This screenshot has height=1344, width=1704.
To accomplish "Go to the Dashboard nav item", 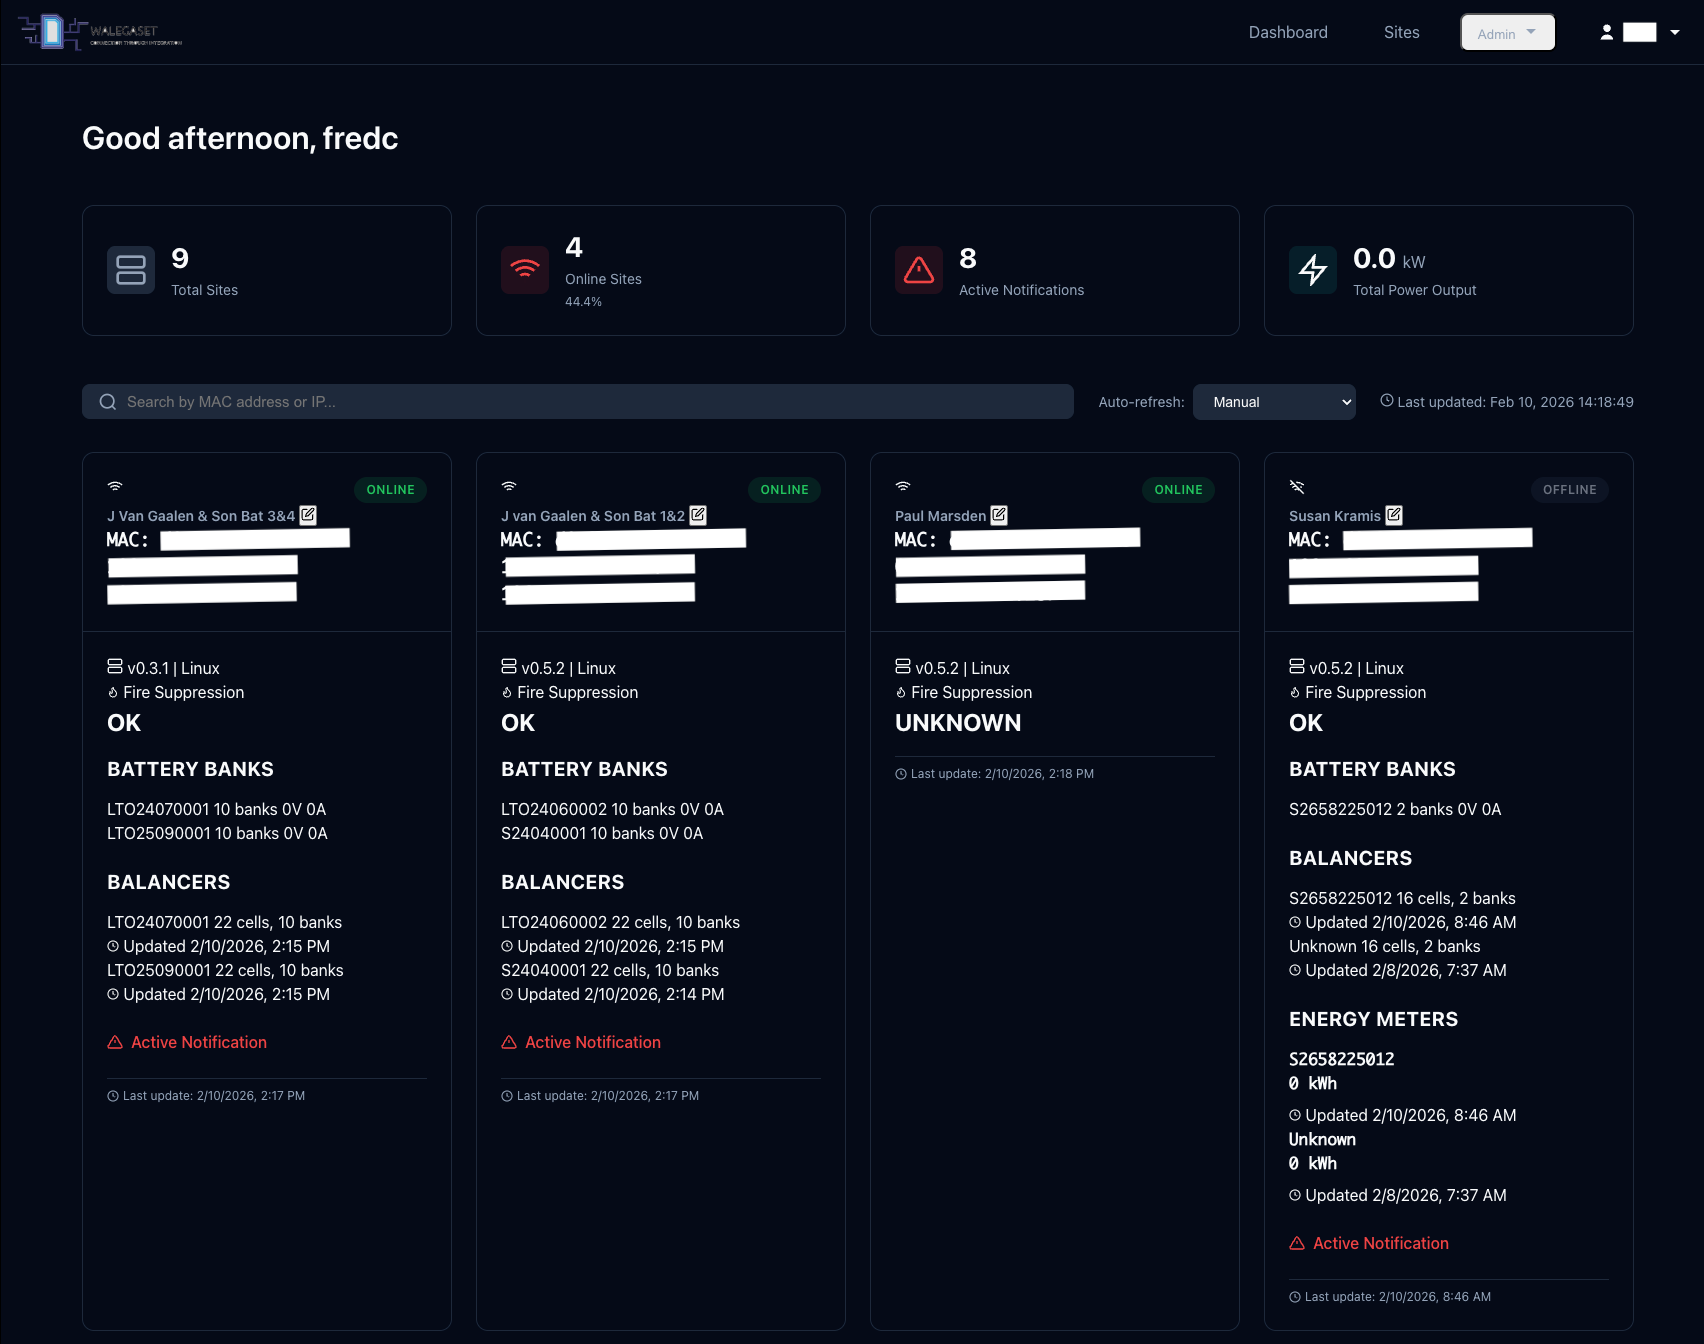I will (x=1288, y=32).
